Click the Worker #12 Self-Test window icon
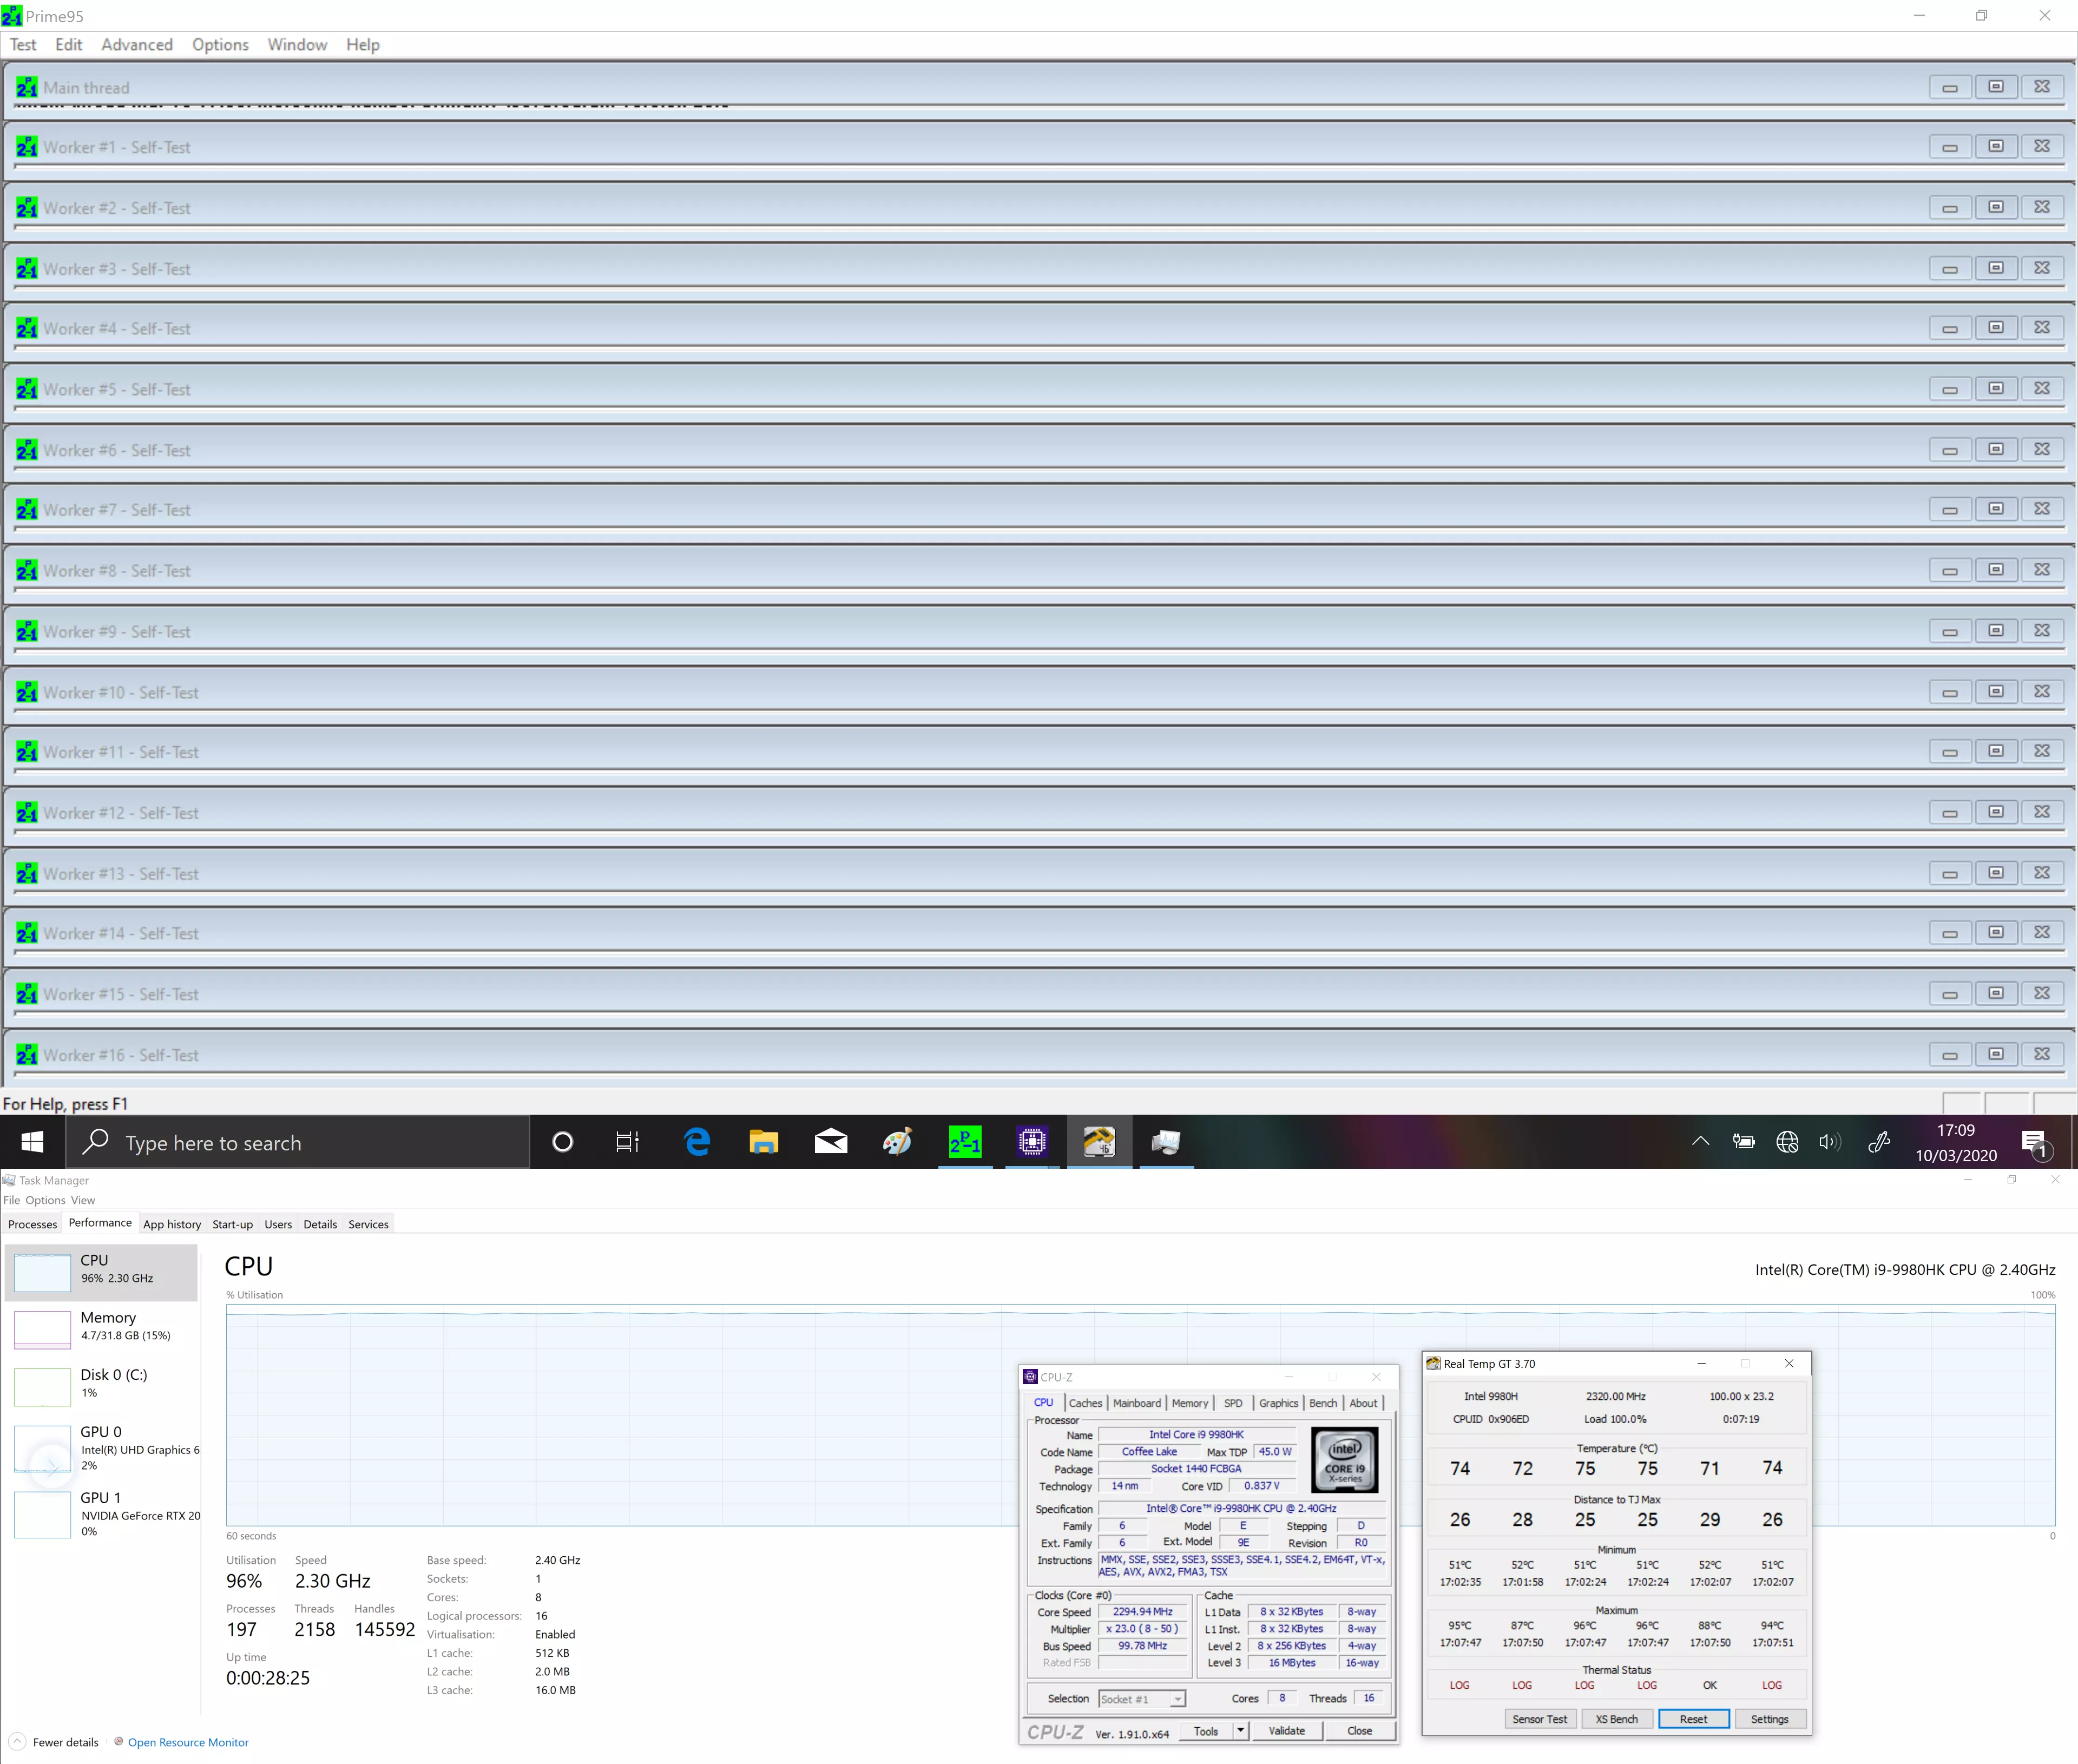Image resolution: width=2078 pixels, height=1764 pixels. coord(27,812)
